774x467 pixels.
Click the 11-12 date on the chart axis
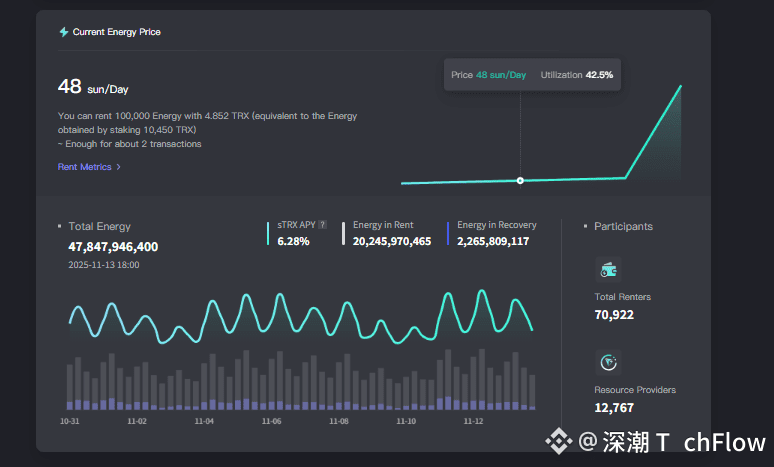click(x=473, y=422)
